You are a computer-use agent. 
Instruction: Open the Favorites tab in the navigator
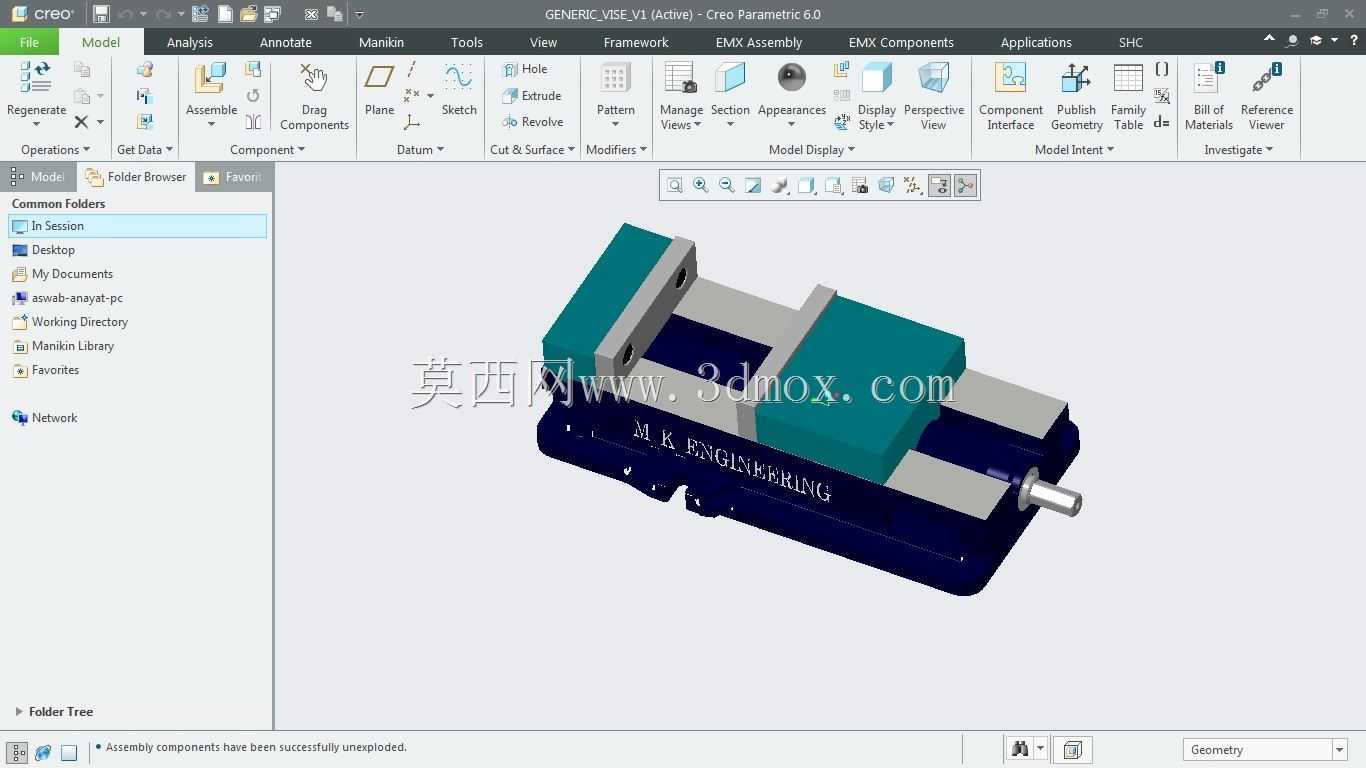[x=234, y=177]
